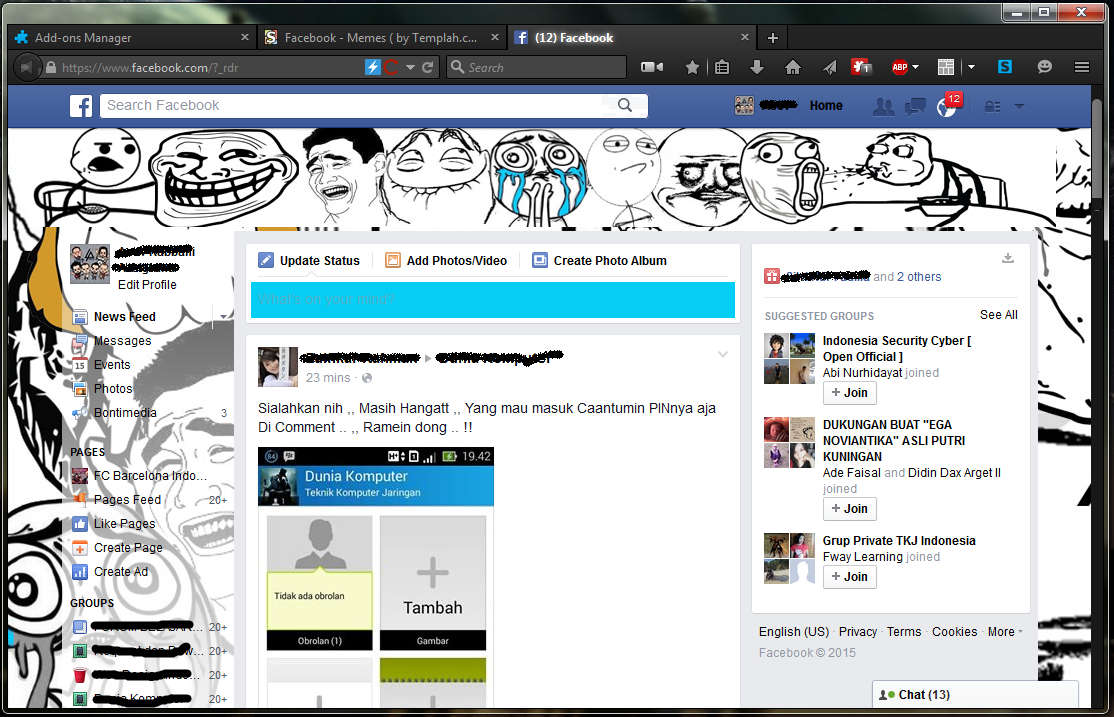Expand News Feed sort dropdown arrow
The width and height of the screenshot is (1114, 717).
223,317
